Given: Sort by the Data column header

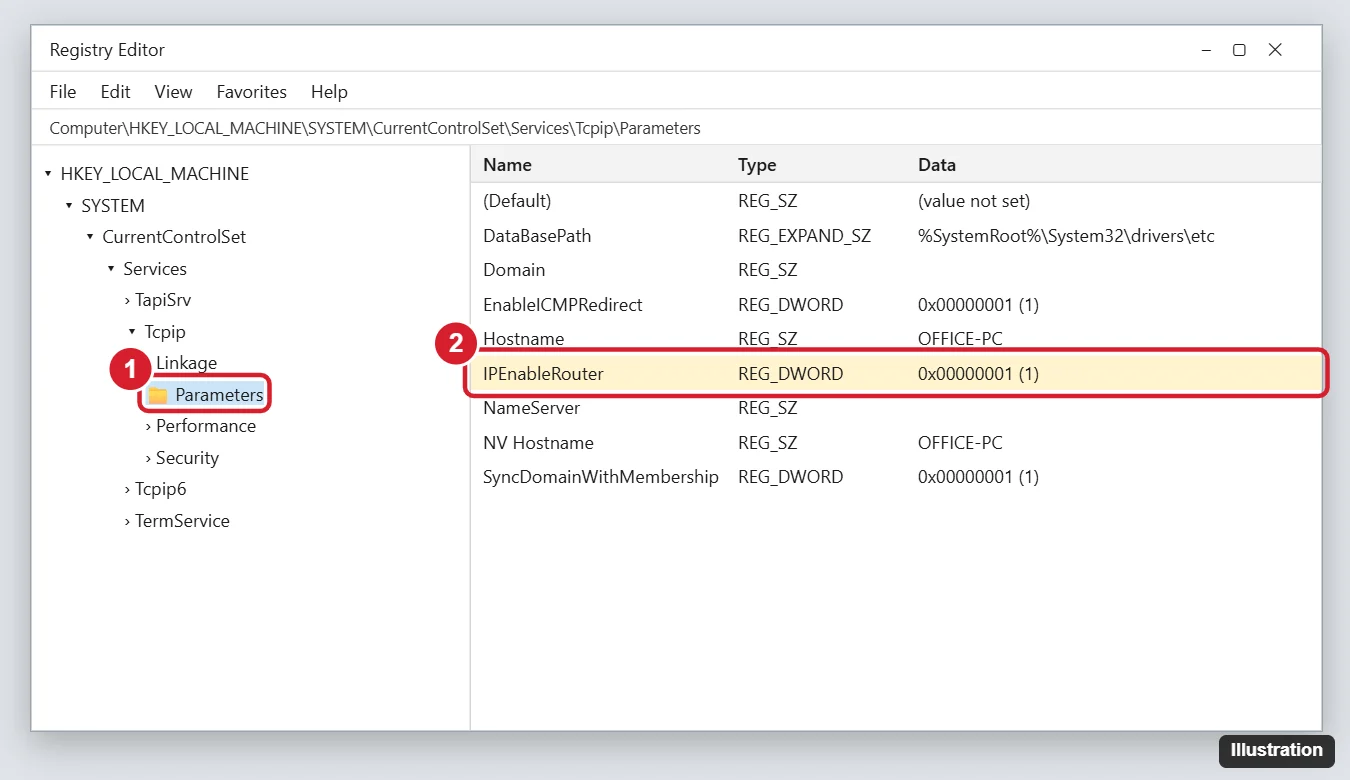Looking at the screenshot, I should (x=937, y=165).
